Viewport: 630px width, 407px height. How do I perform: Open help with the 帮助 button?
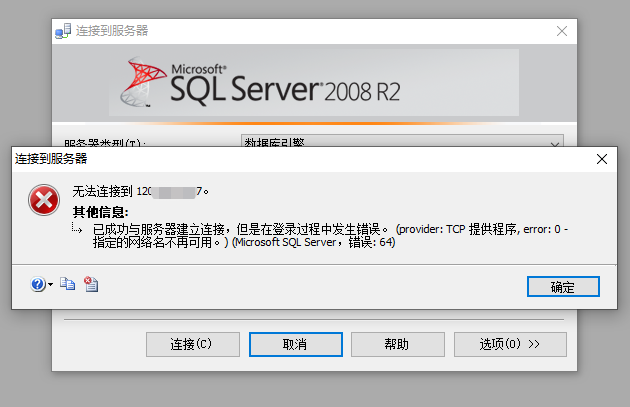click(x=398, y=344)
